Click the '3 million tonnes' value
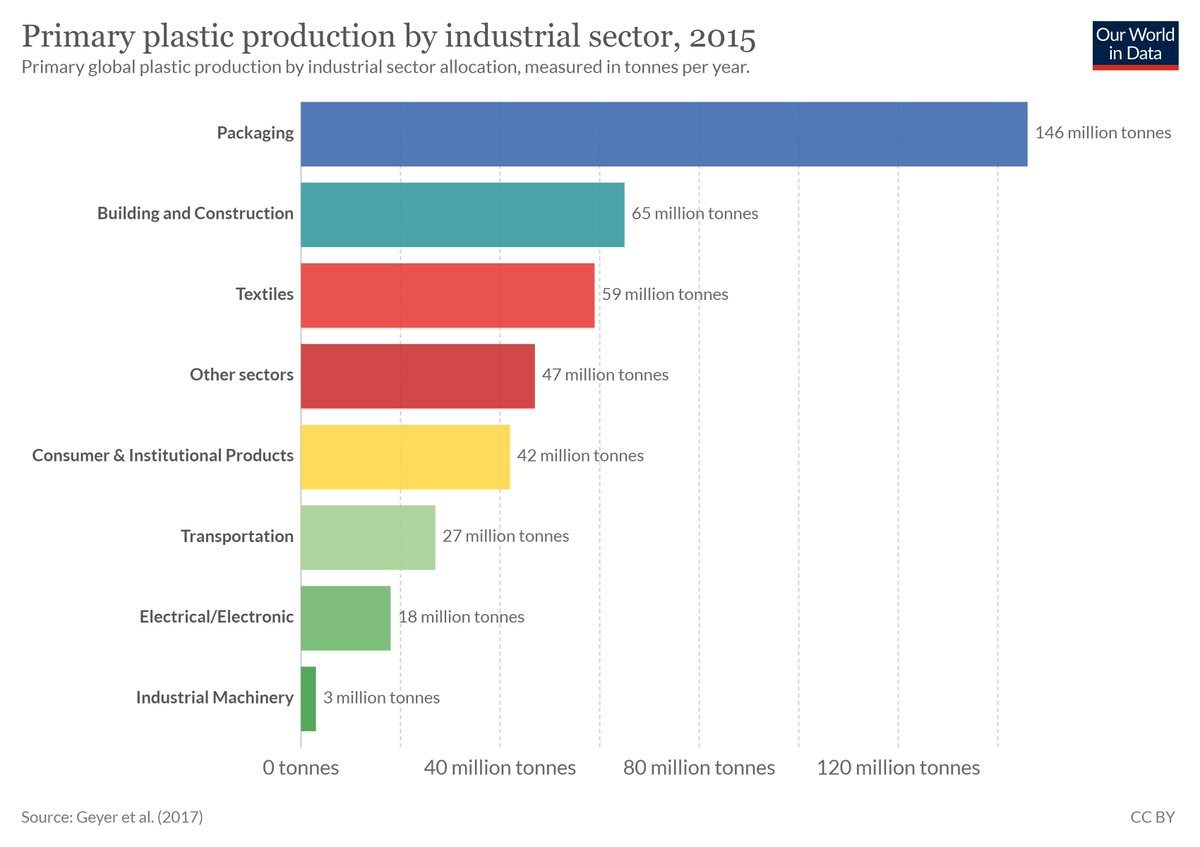 tap(381, 698)
